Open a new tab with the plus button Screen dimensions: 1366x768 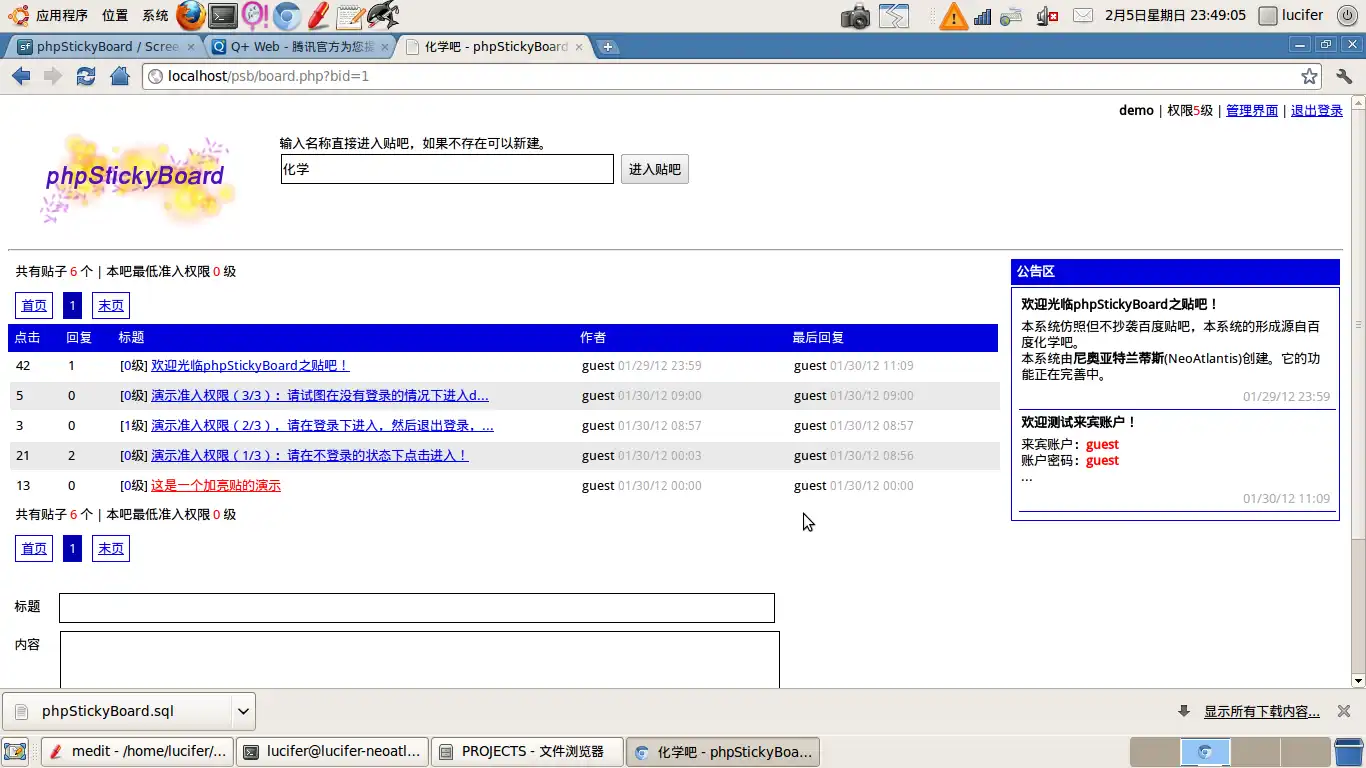point(607,47)
